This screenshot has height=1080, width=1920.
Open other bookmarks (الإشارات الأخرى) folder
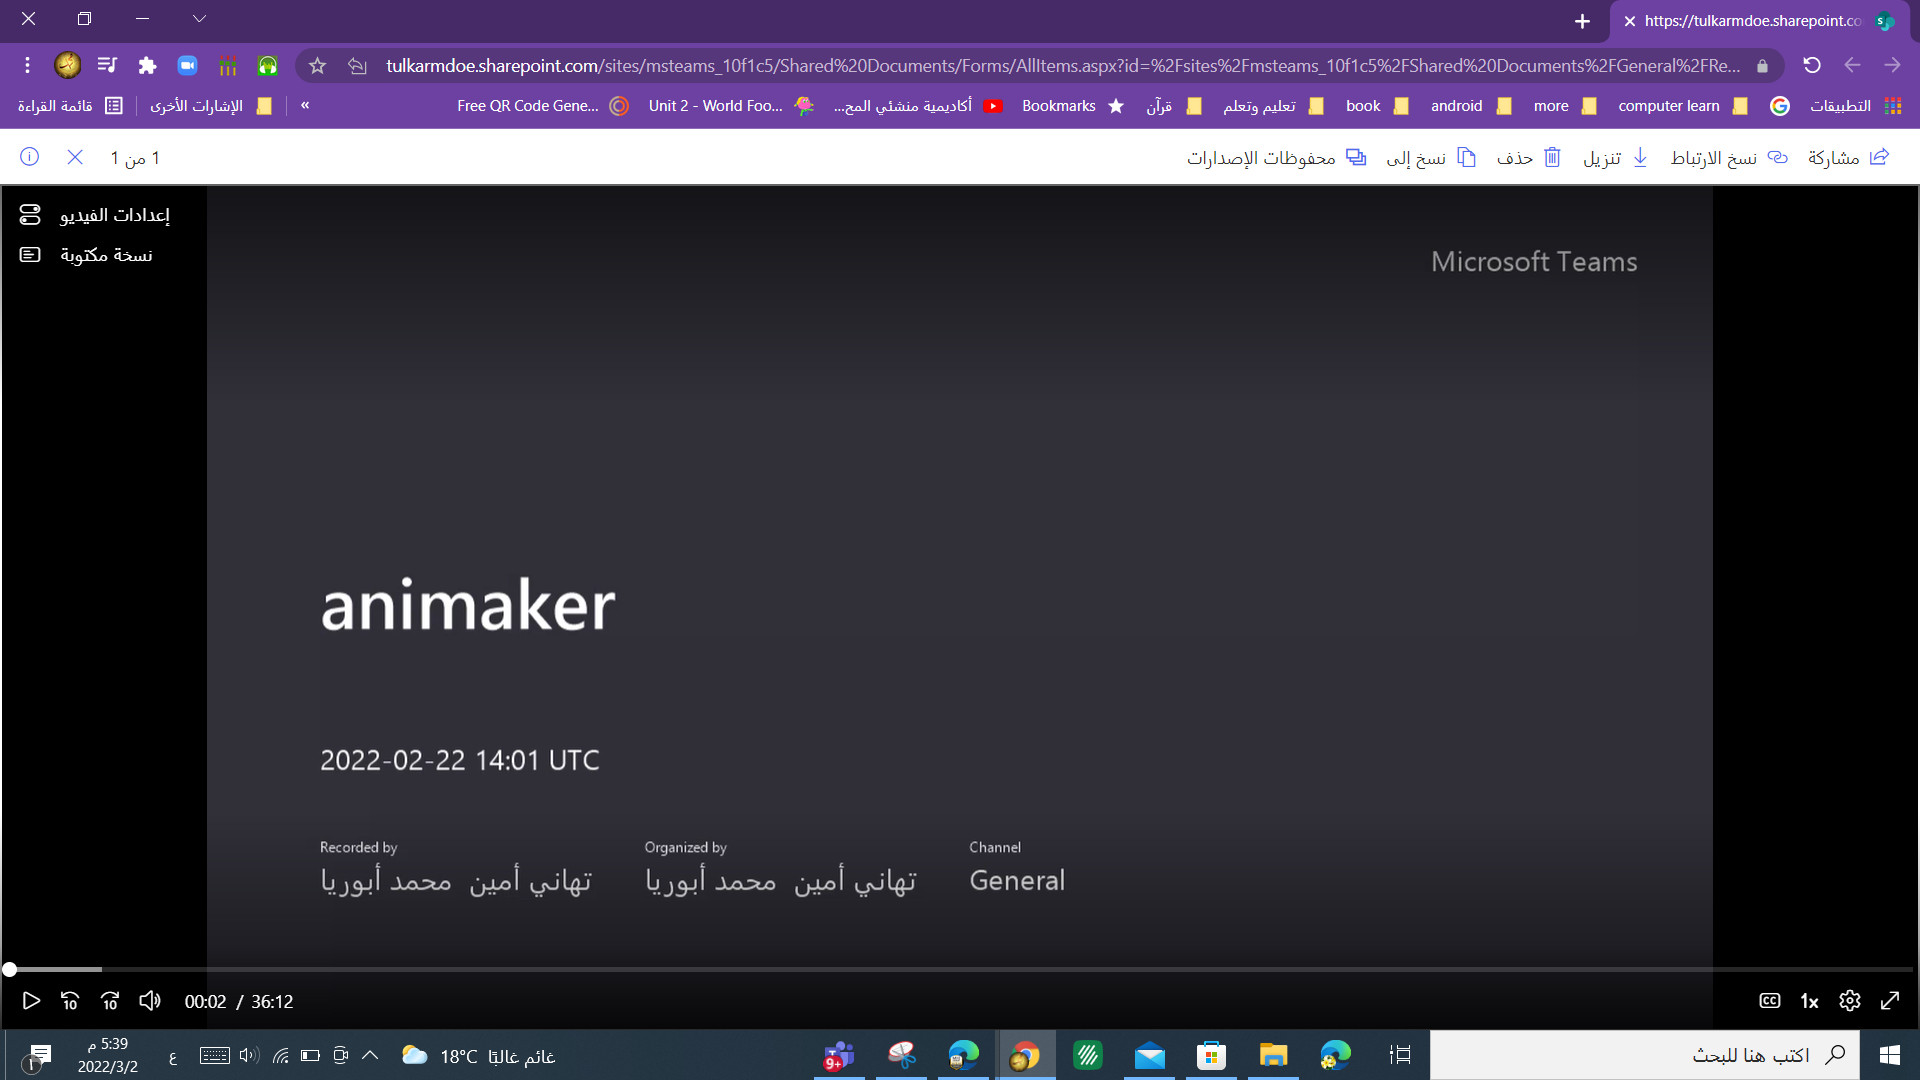(211, 106)
